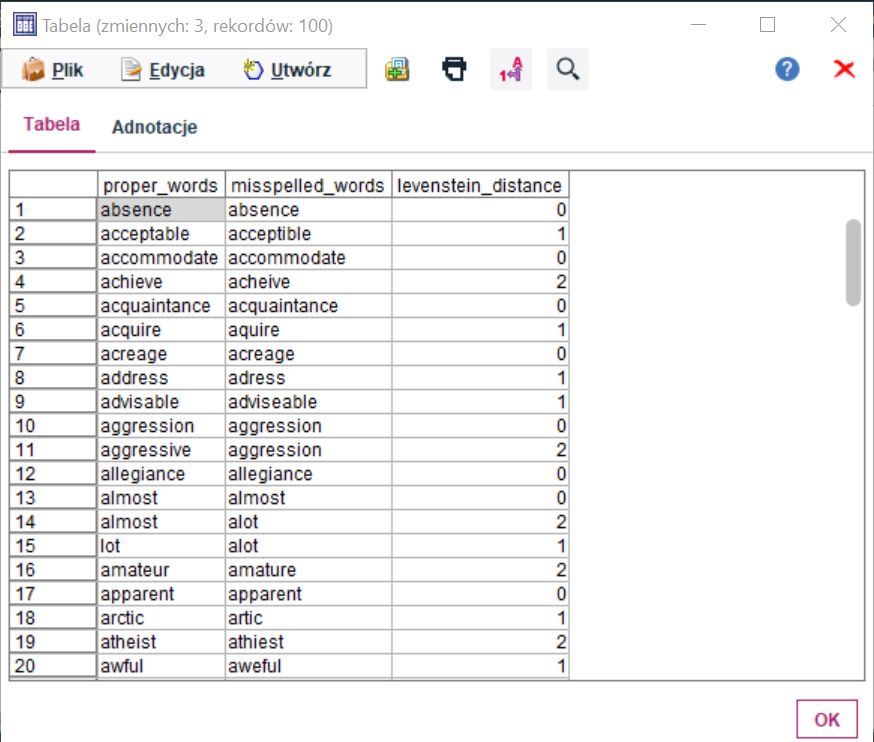
Task: Click the cell 'aweful'
Action: (308, 665)
